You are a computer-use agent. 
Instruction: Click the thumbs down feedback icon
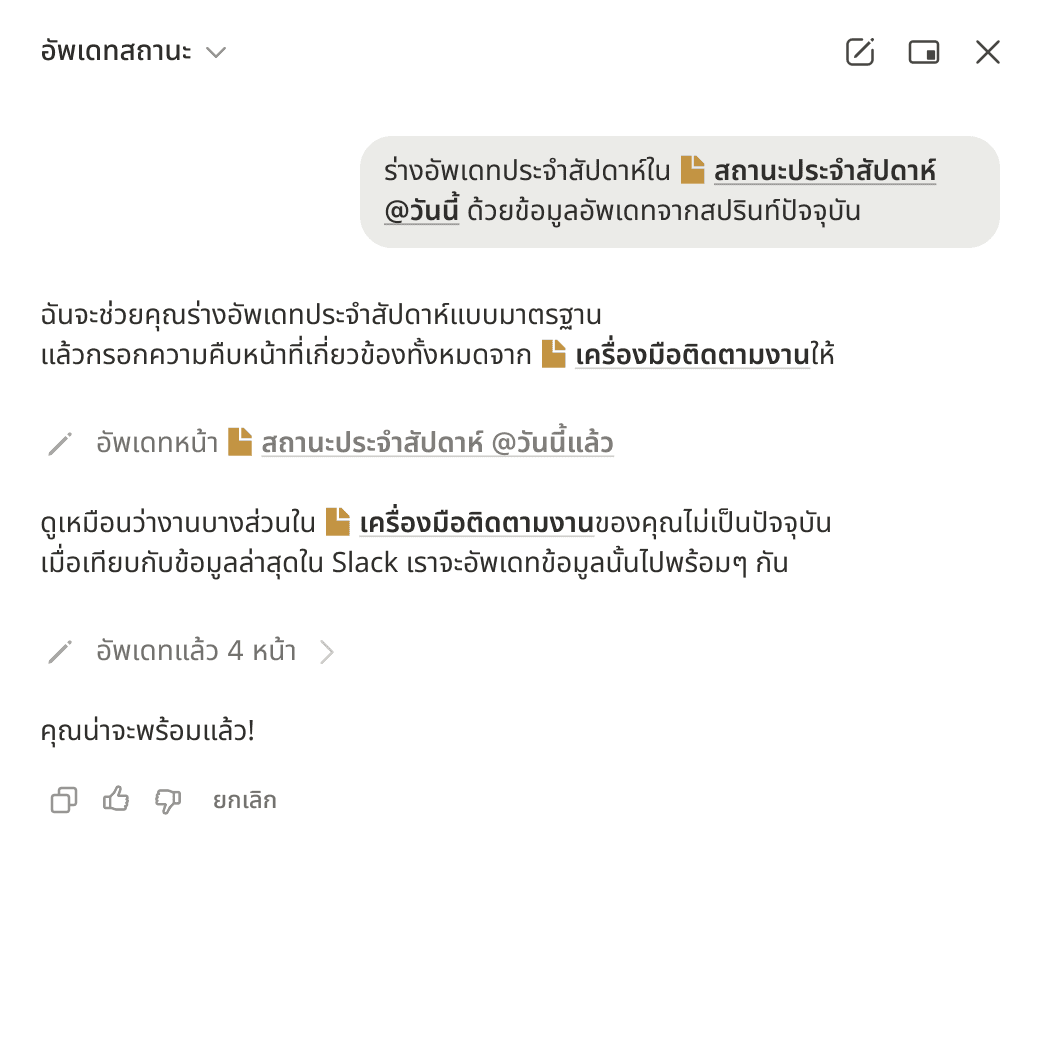[168, 800]
